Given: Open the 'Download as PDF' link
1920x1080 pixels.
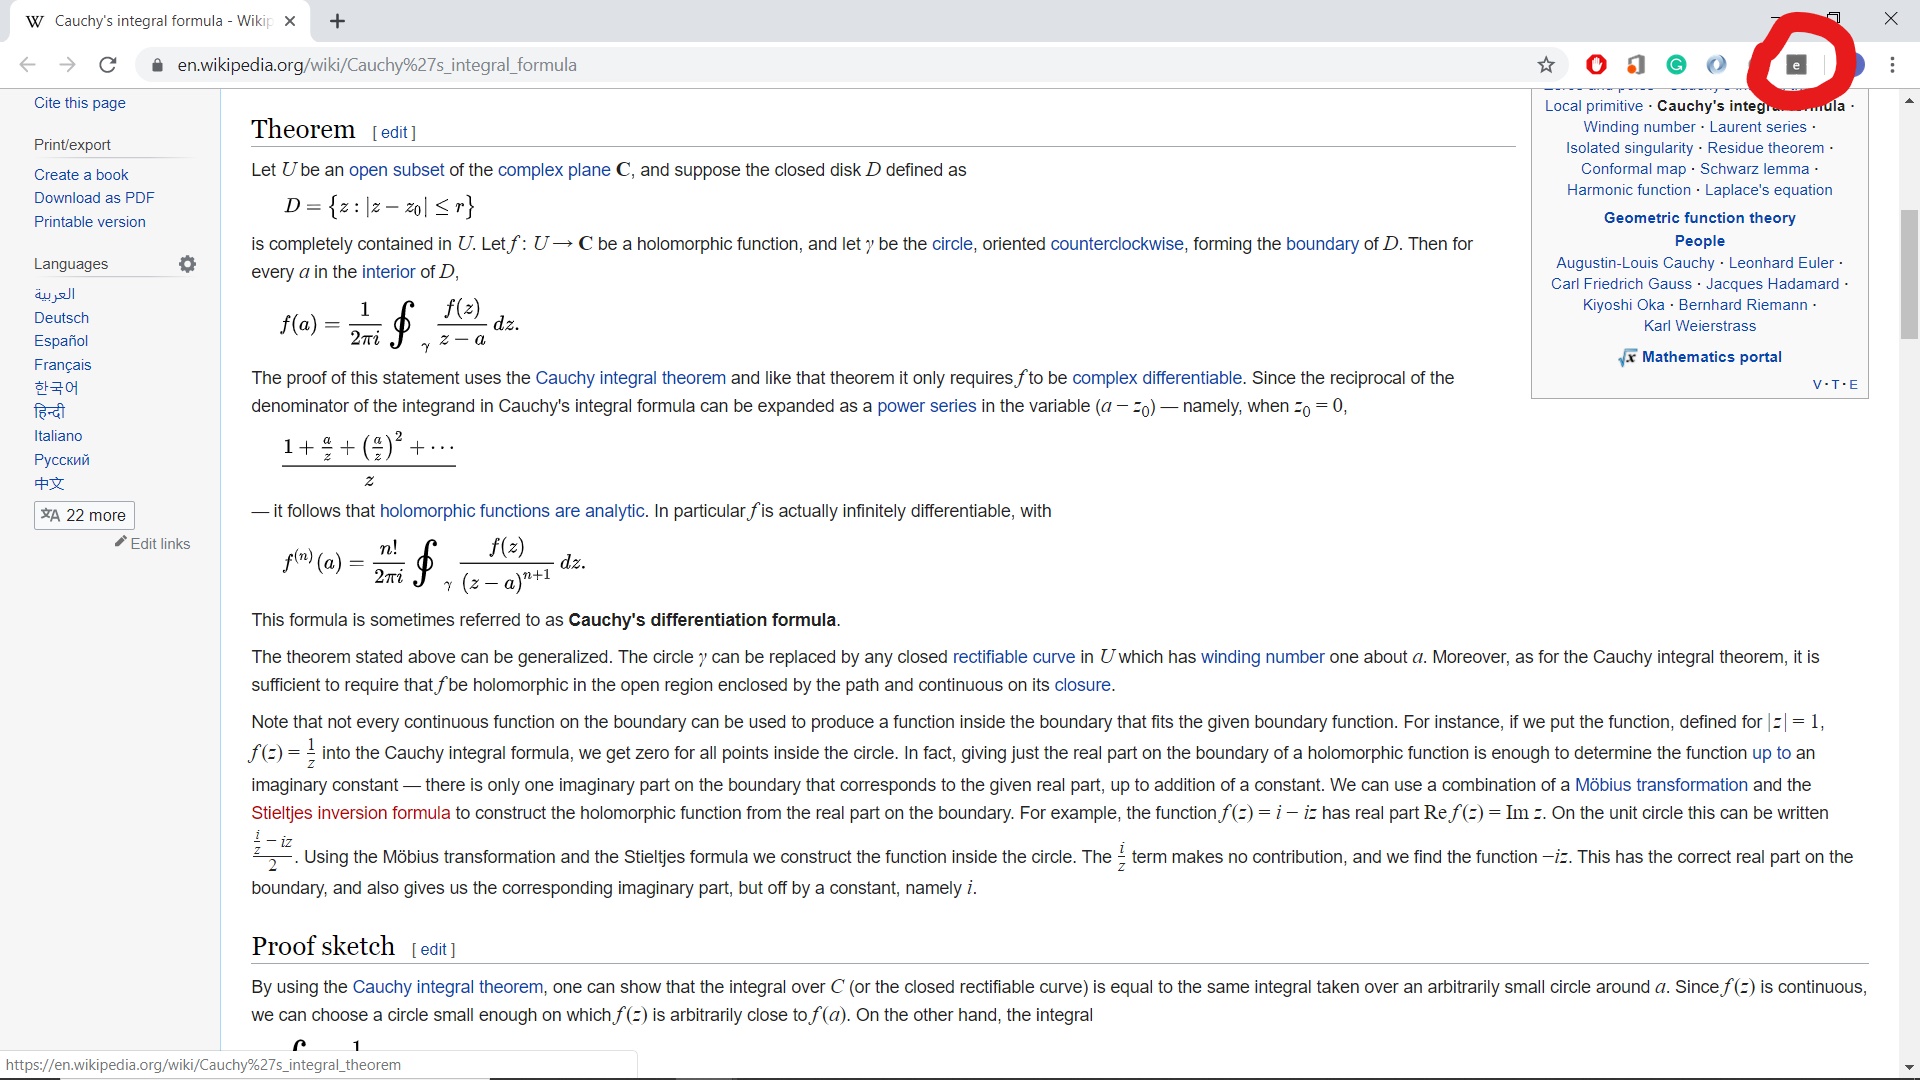Looking at the screenshot, I should (x=94, y=198).
